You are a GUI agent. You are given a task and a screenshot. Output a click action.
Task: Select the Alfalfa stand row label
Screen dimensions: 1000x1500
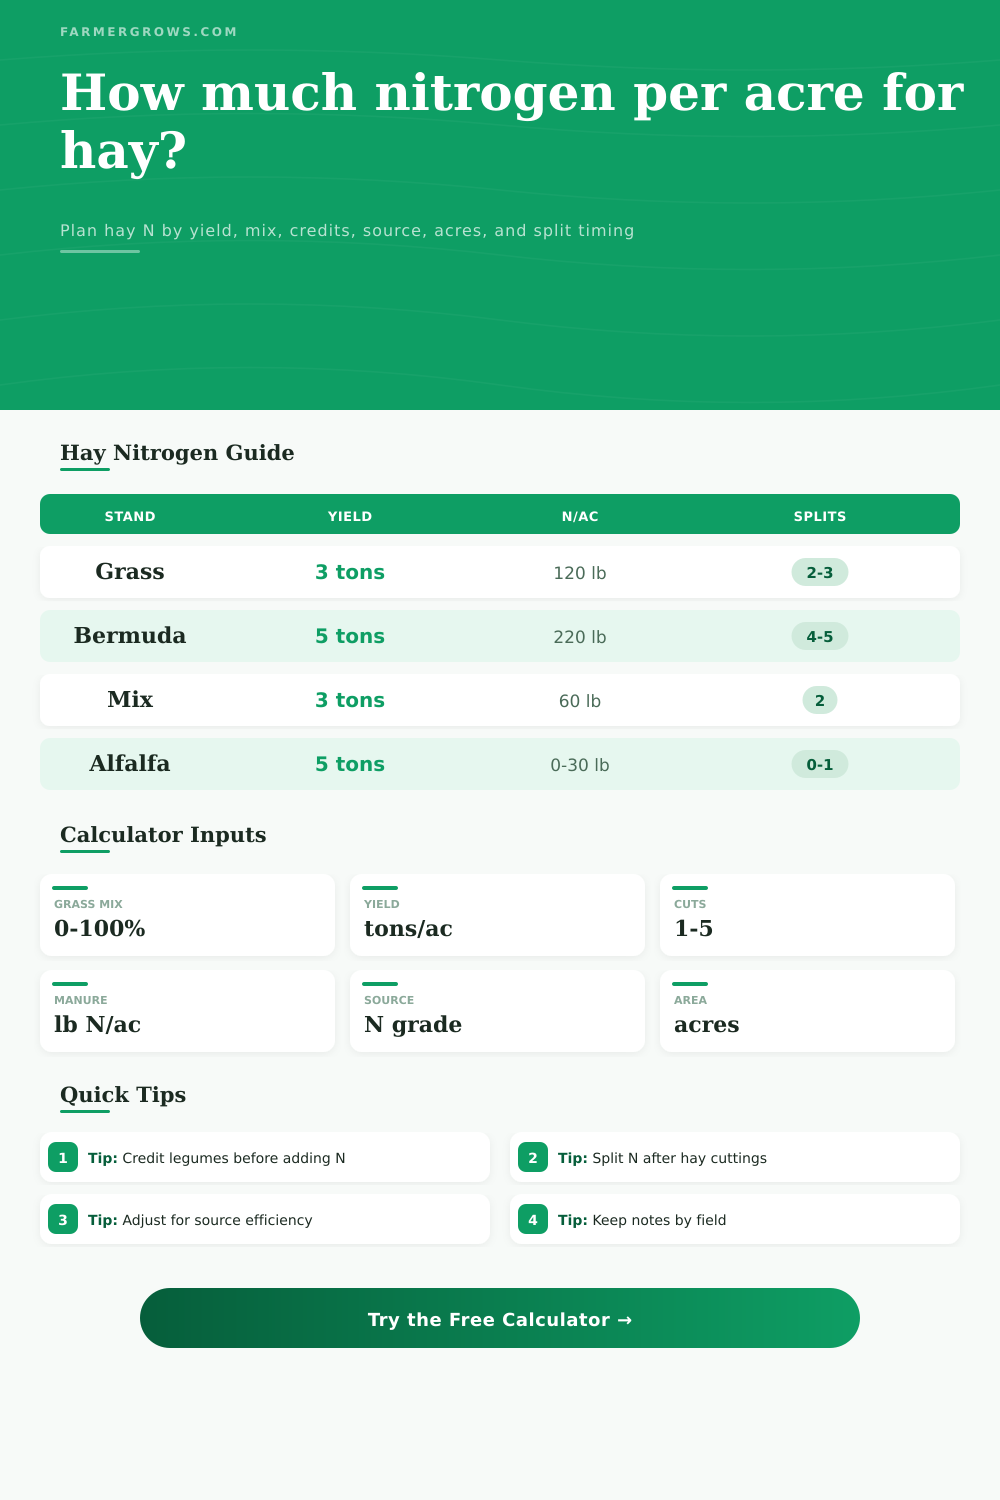(x=130, y=764)
